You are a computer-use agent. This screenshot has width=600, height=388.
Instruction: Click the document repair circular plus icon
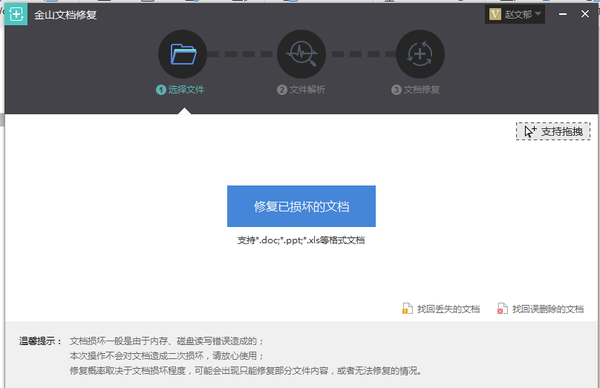(x=420, y=54)
